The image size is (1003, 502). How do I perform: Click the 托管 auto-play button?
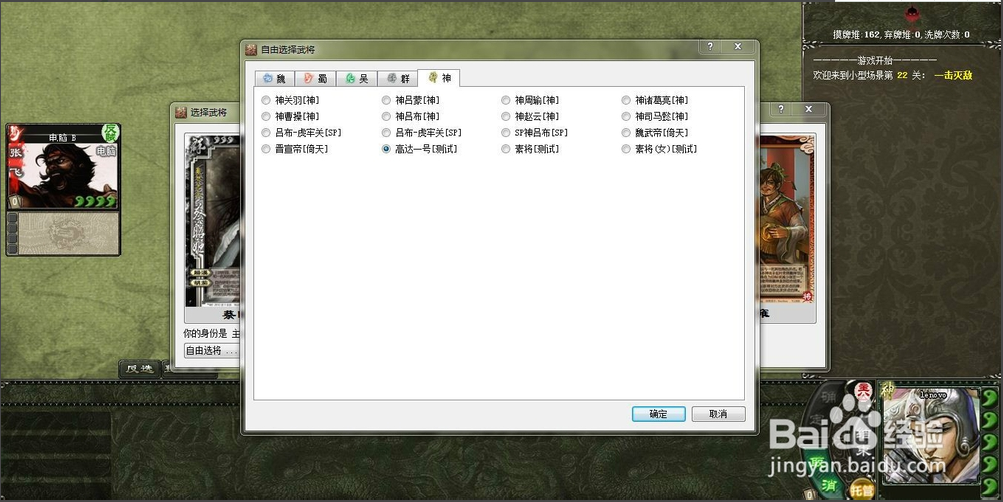tap(862, 490)
